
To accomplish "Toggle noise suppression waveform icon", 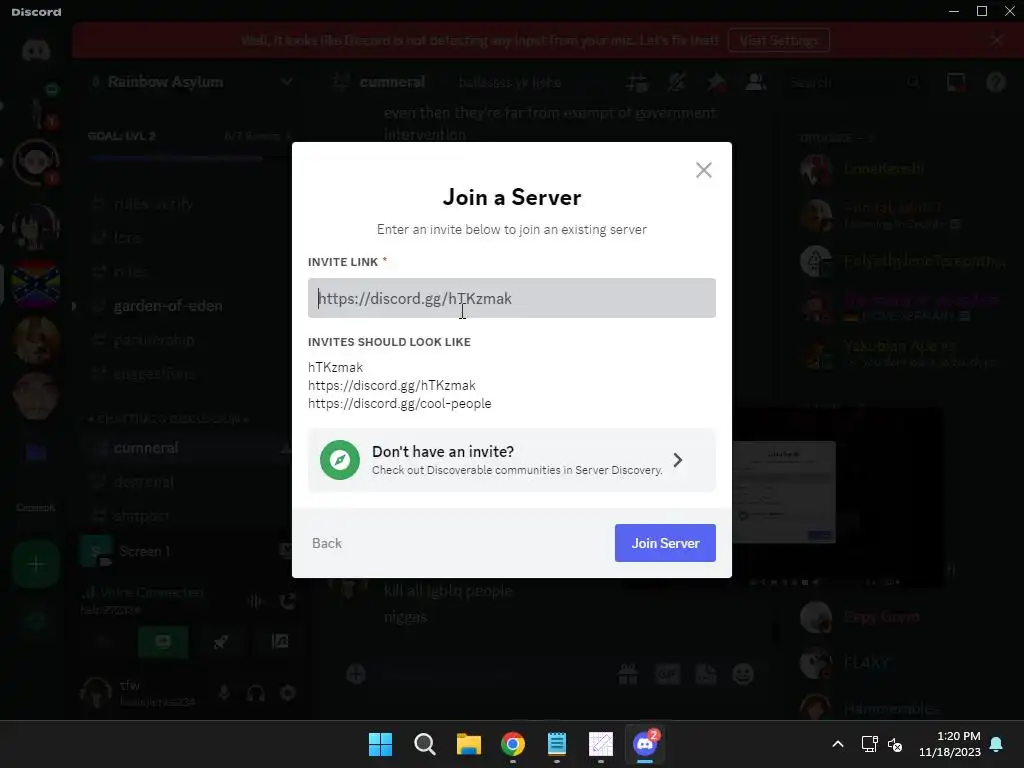I will [x=255, y=601].
